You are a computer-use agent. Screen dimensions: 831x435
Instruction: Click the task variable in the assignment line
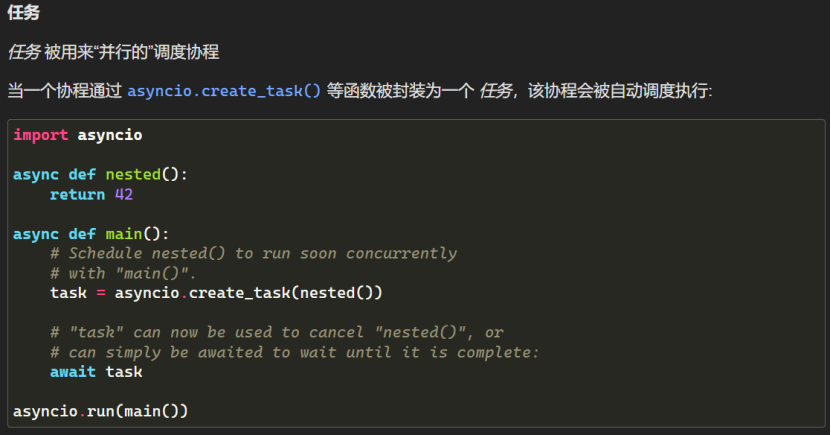(x=68, y=293)
